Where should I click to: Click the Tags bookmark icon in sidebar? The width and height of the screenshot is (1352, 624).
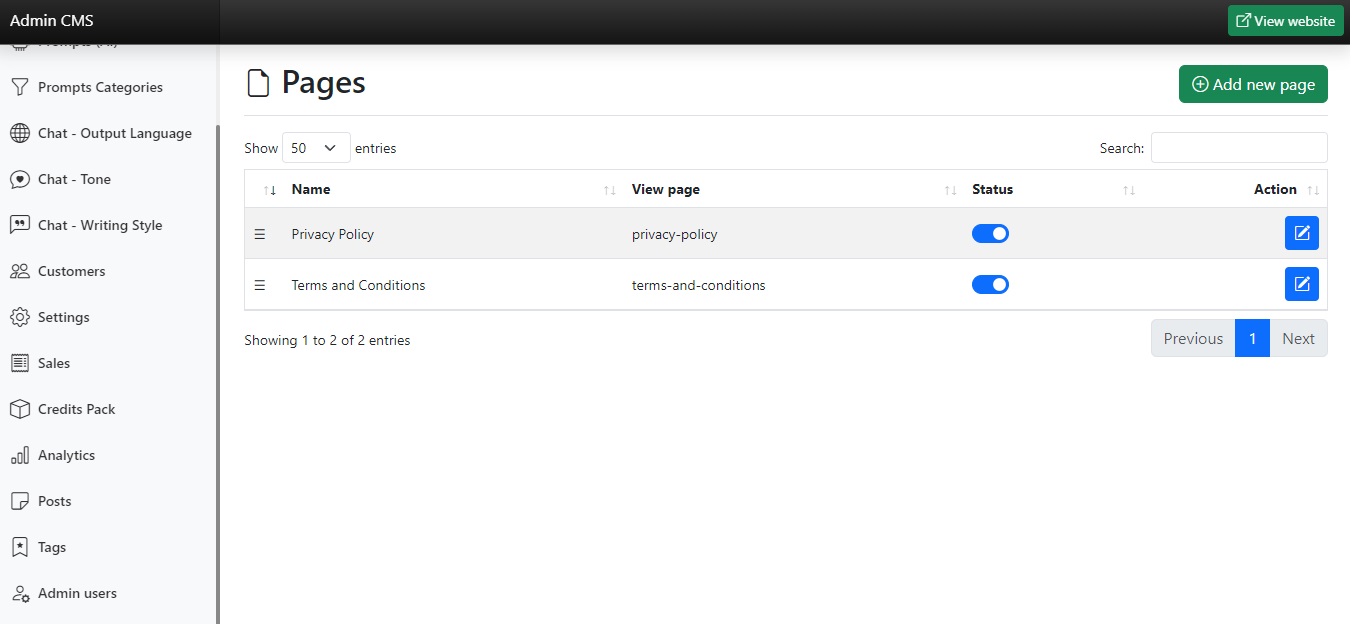coord(19,547)
